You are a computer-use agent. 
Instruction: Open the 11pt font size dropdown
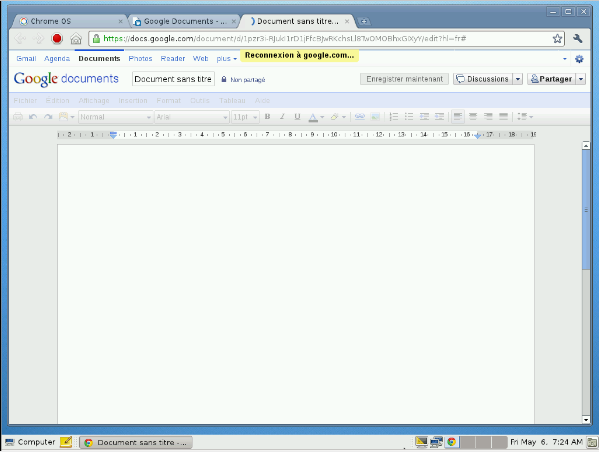click(x=245, y=117)
